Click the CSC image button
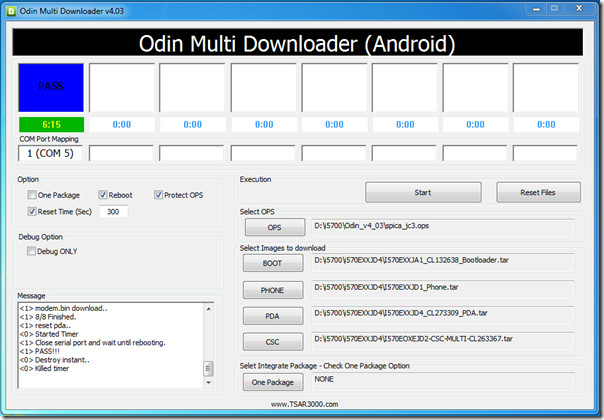 pyautogui.click(x=273, y=342)
